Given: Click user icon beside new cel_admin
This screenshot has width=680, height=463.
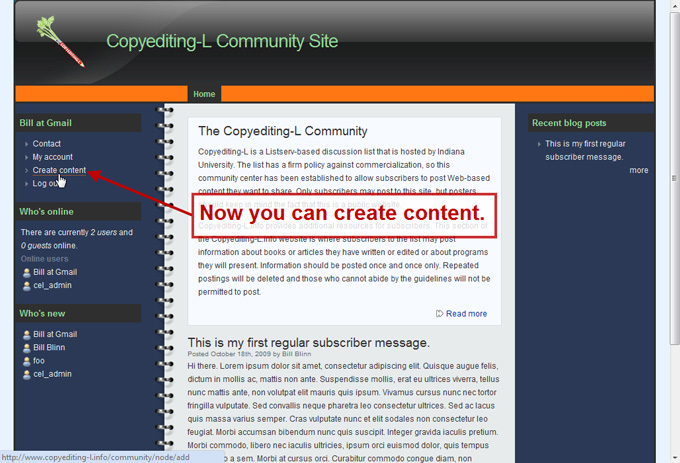Looking at the screenshot, I should pyautogui.click(x=26, y=375).
